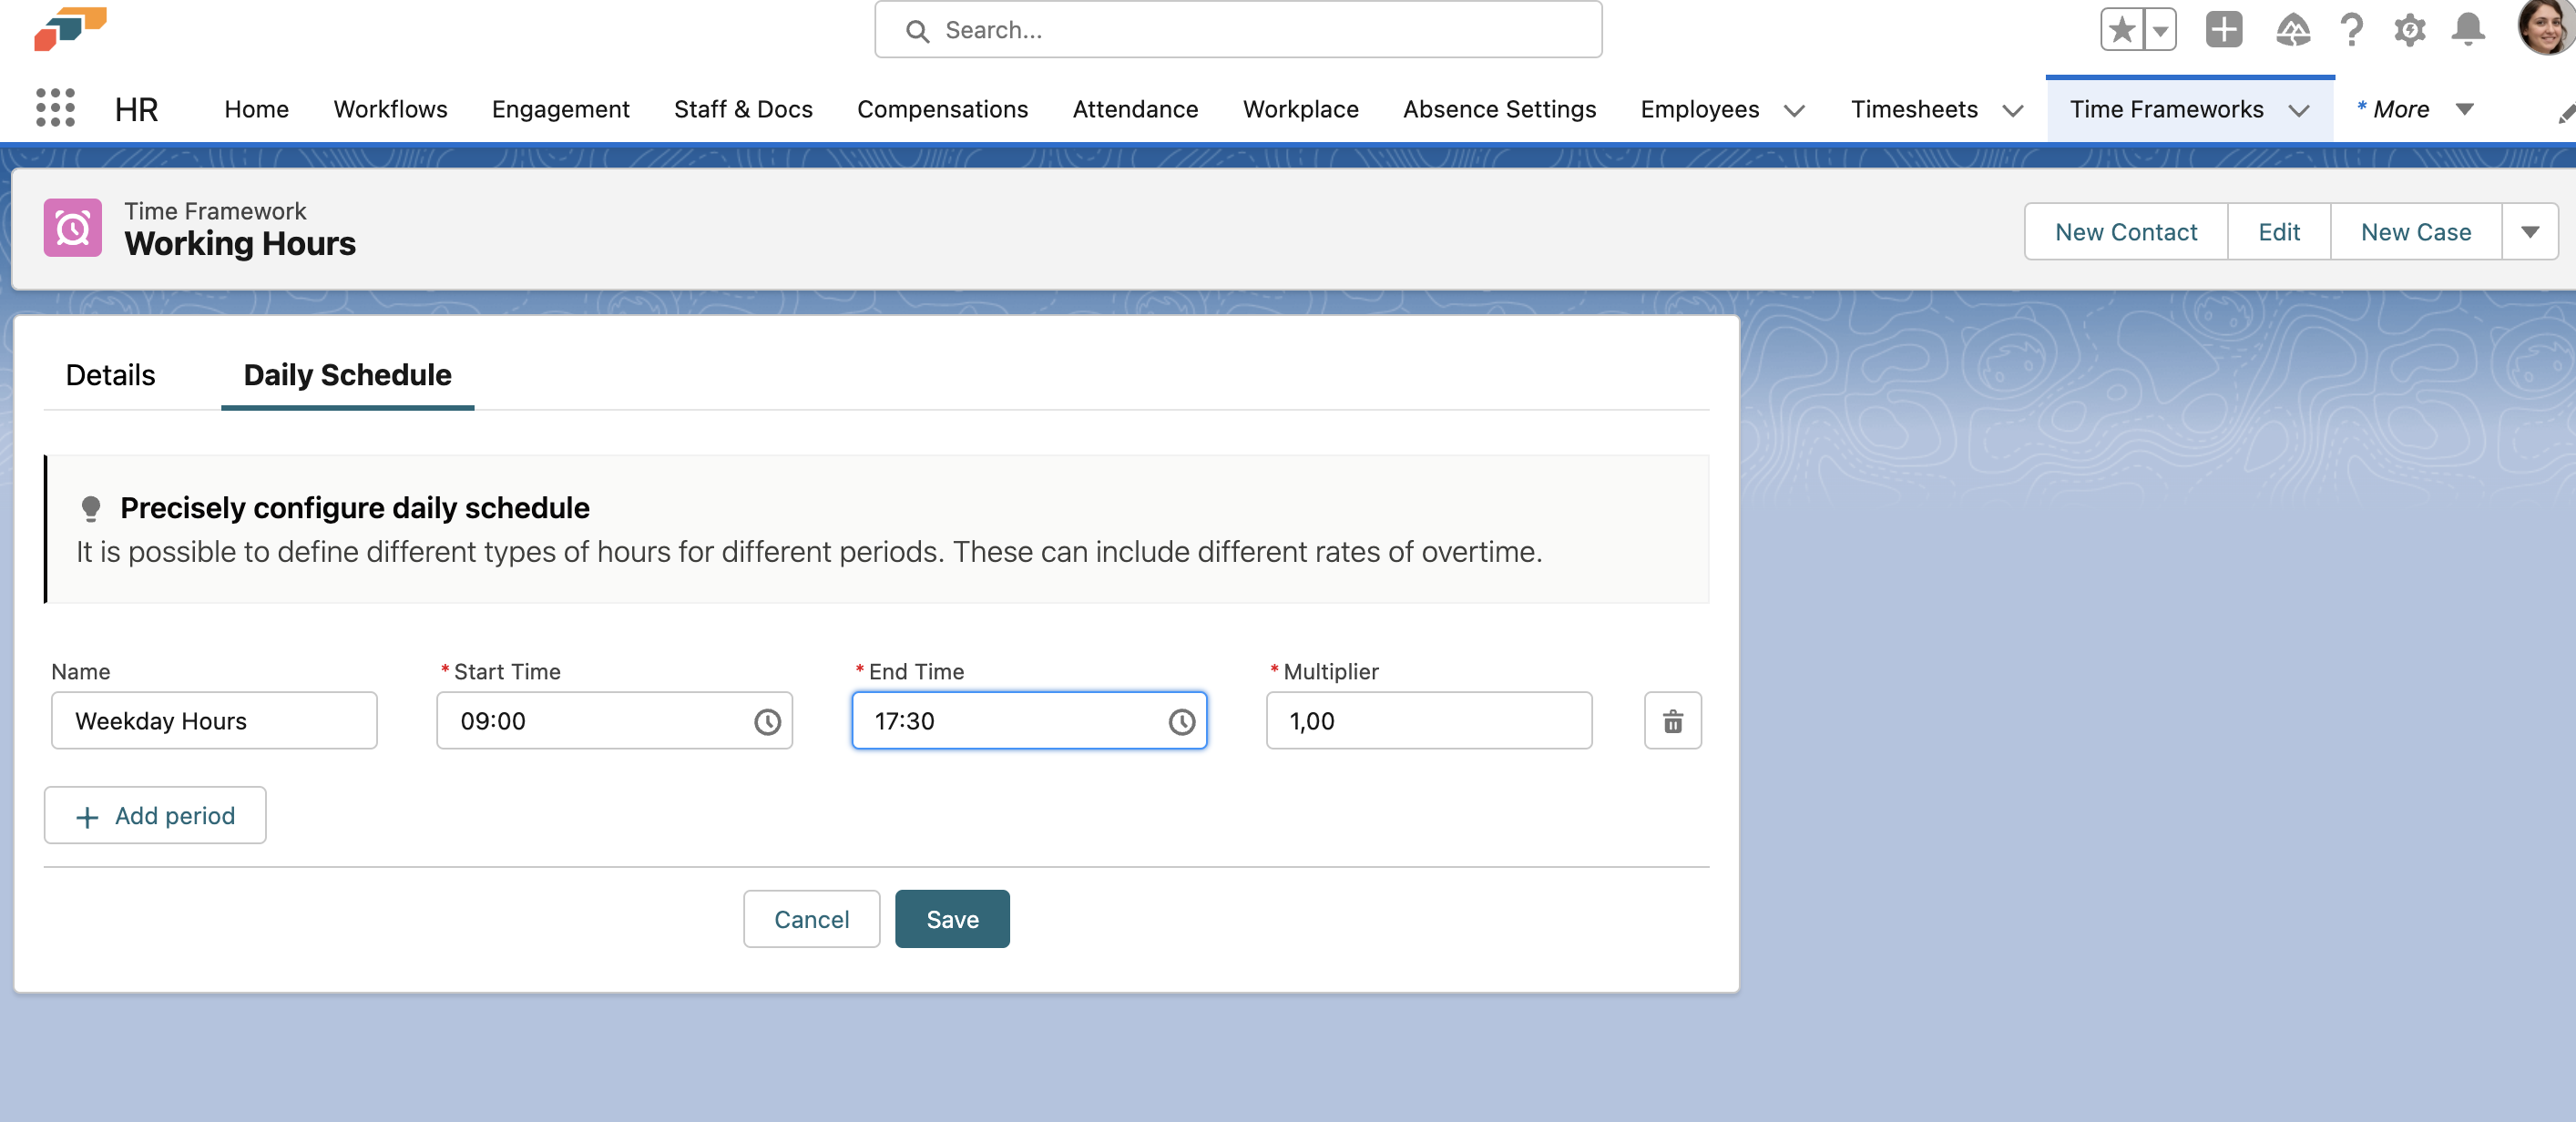The height and width of the screenshot is (1122, 2576).
Task: Open the Attendance nav tab
Action: (1135, 109)
